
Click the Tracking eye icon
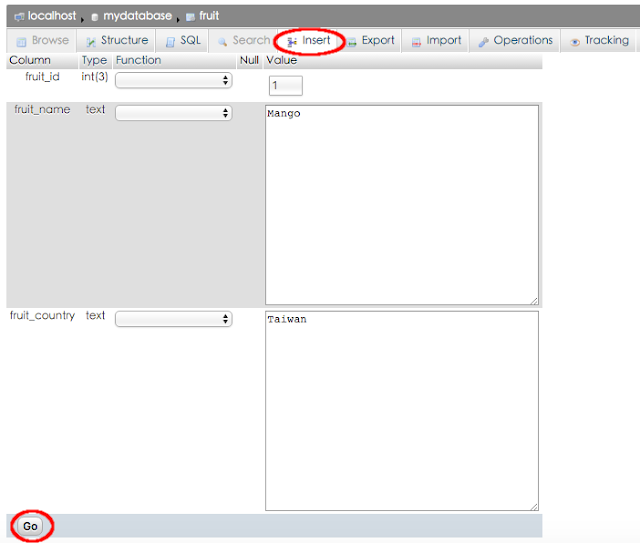[575, 42]
